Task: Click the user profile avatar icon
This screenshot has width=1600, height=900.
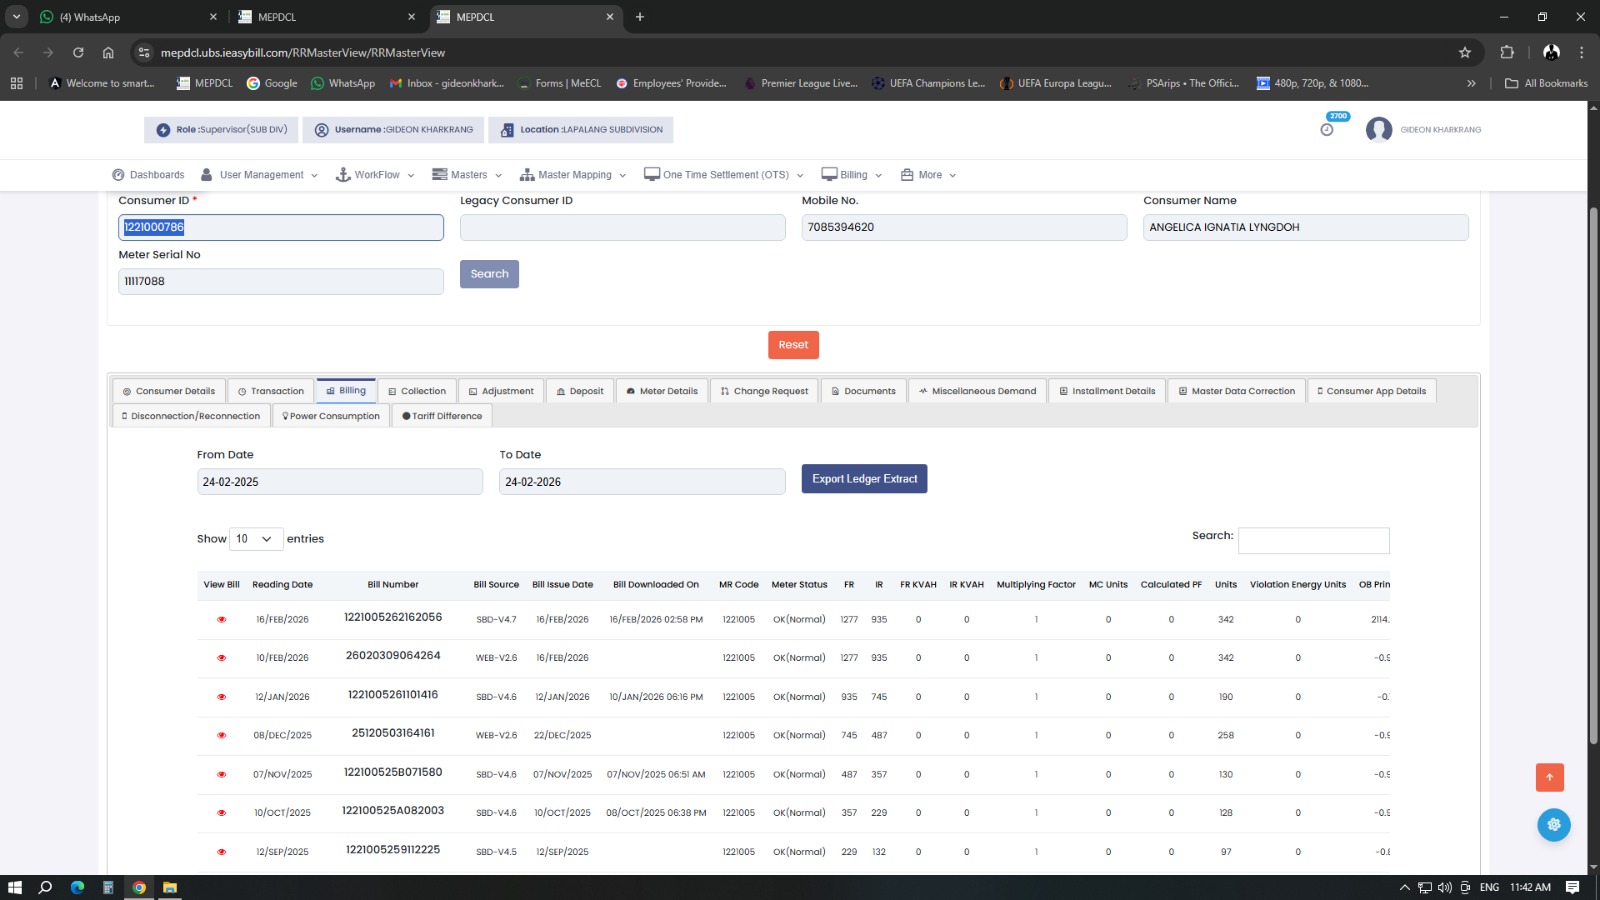Action: (x=1379, y=130)
